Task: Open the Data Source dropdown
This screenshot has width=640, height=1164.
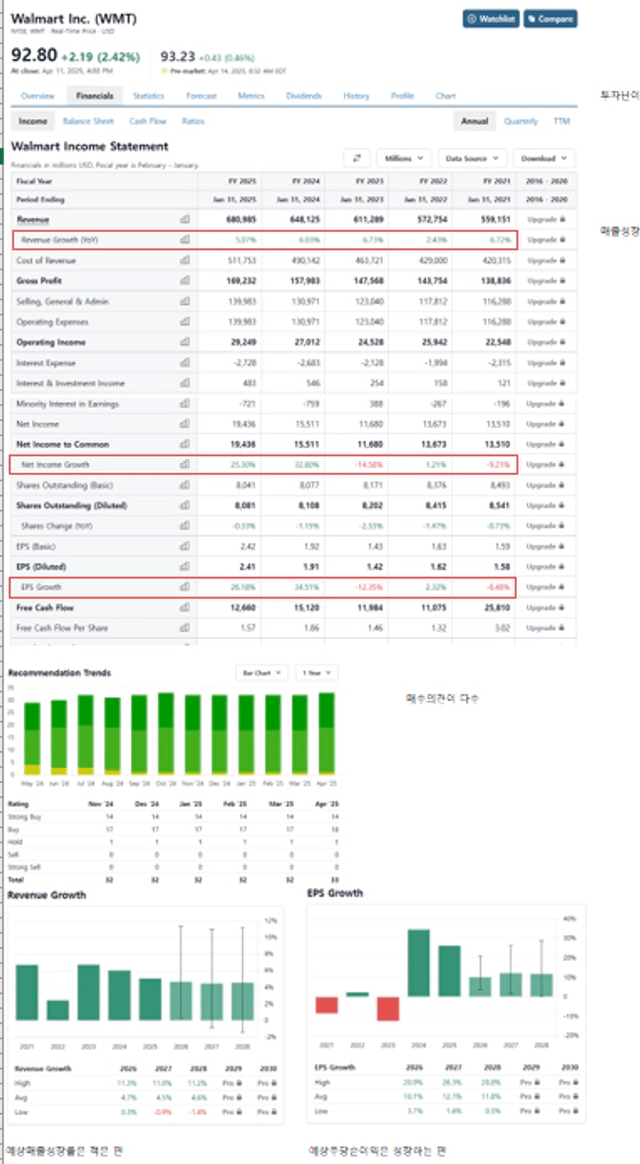Action: (x=472, y=158)
